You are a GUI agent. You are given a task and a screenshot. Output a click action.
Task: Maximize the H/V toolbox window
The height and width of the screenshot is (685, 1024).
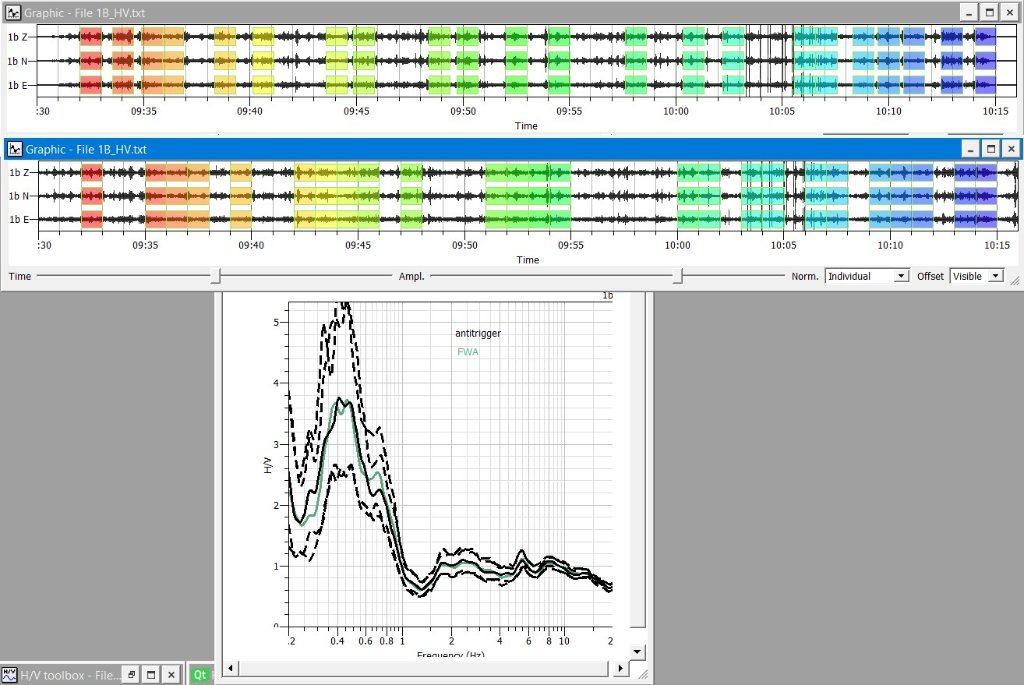[151, 675]
